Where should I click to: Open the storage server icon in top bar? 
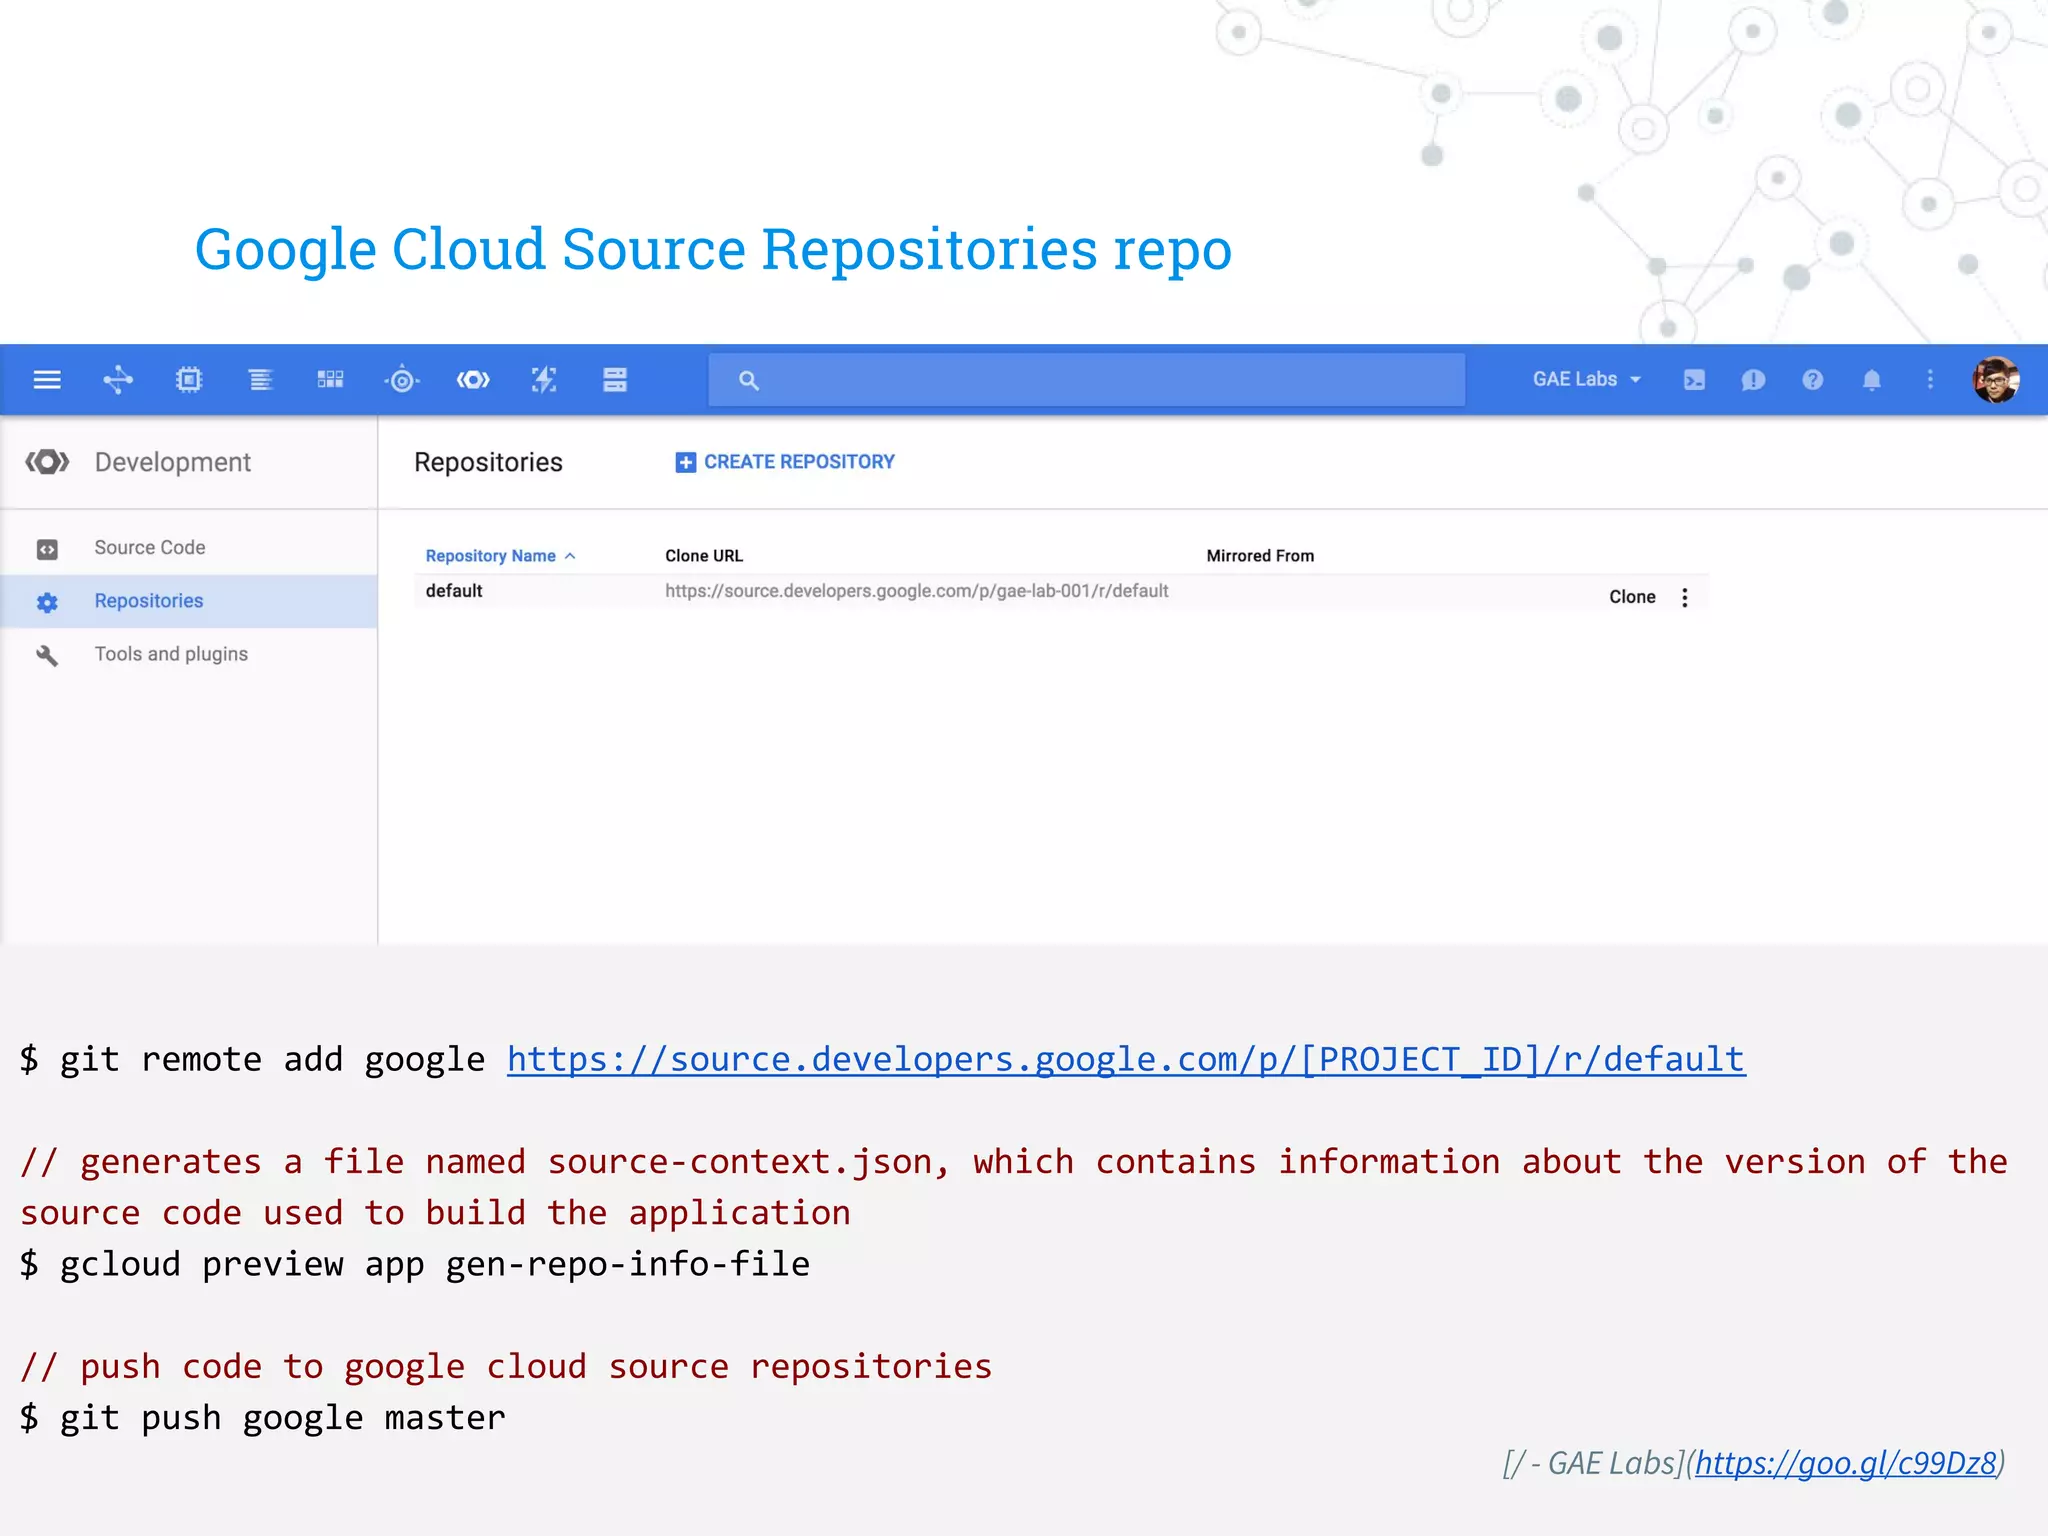tap(615, 380)
